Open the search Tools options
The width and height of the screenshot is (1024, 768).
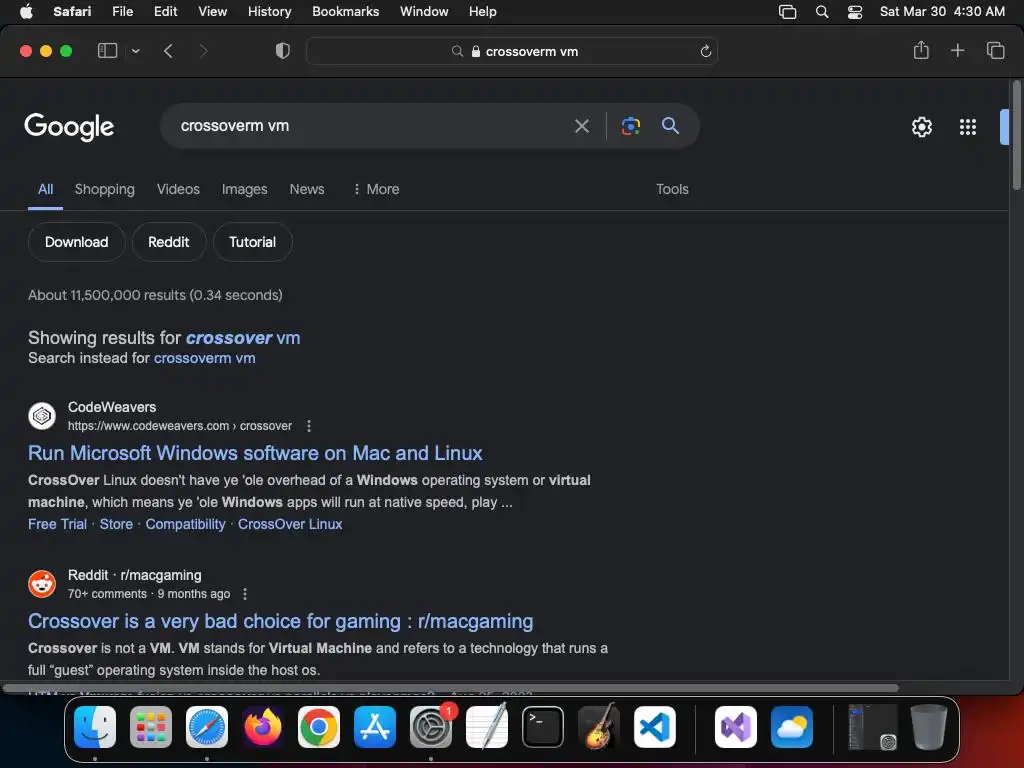coord(672,189)
